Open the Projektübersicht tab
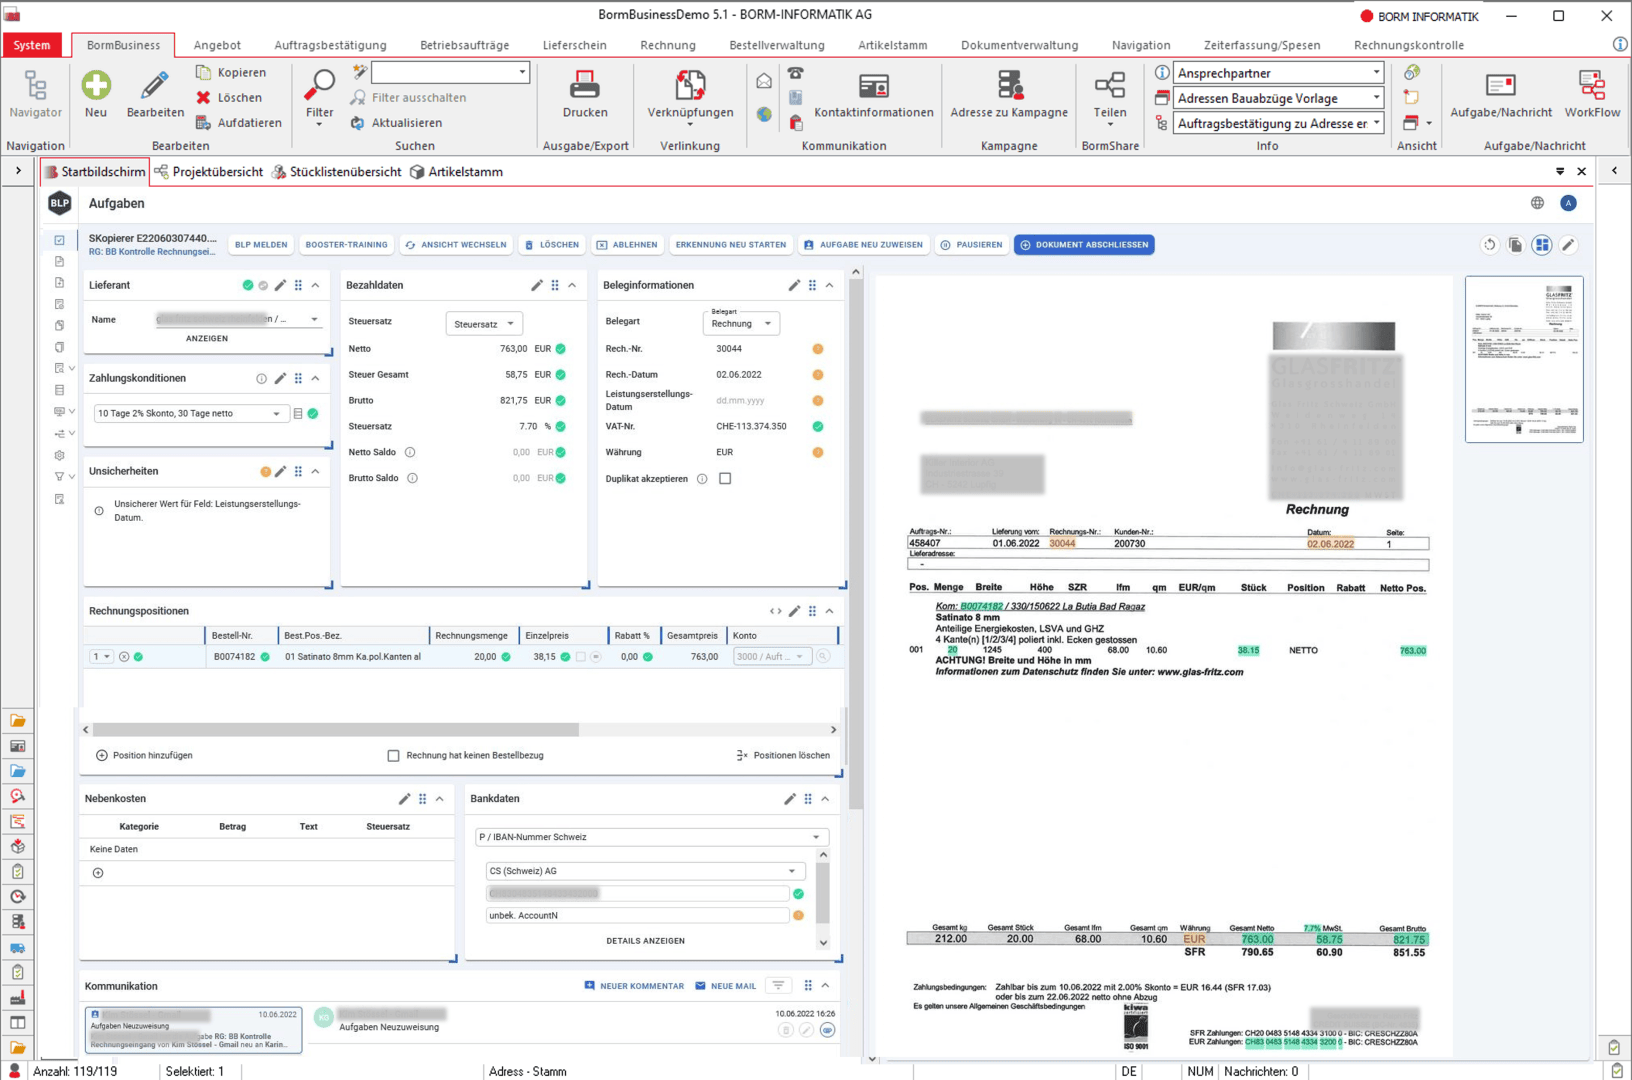This screenshot has width=1632, height=1080. point(215,171)
